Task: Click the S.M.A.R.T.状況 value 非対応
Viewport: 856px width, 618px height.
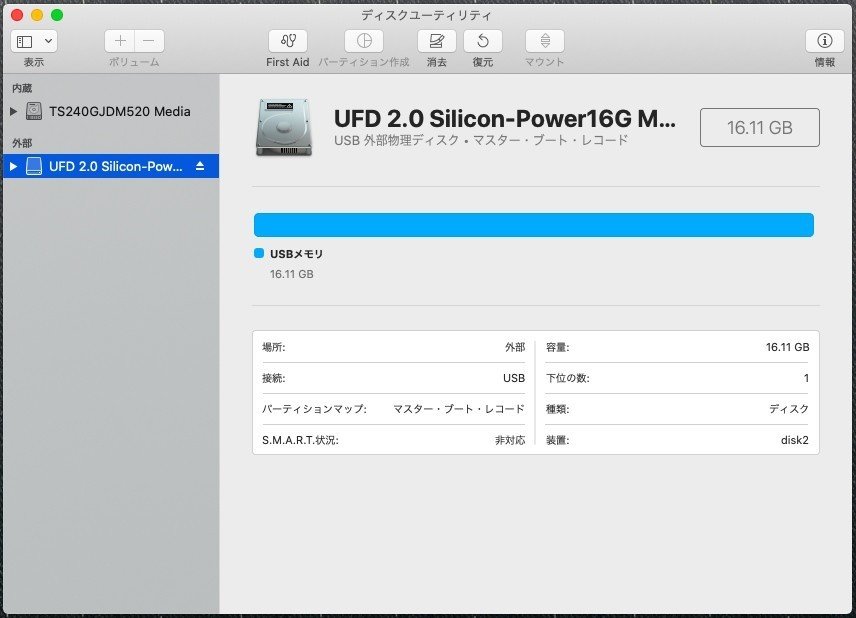Action: pos(510,440)
